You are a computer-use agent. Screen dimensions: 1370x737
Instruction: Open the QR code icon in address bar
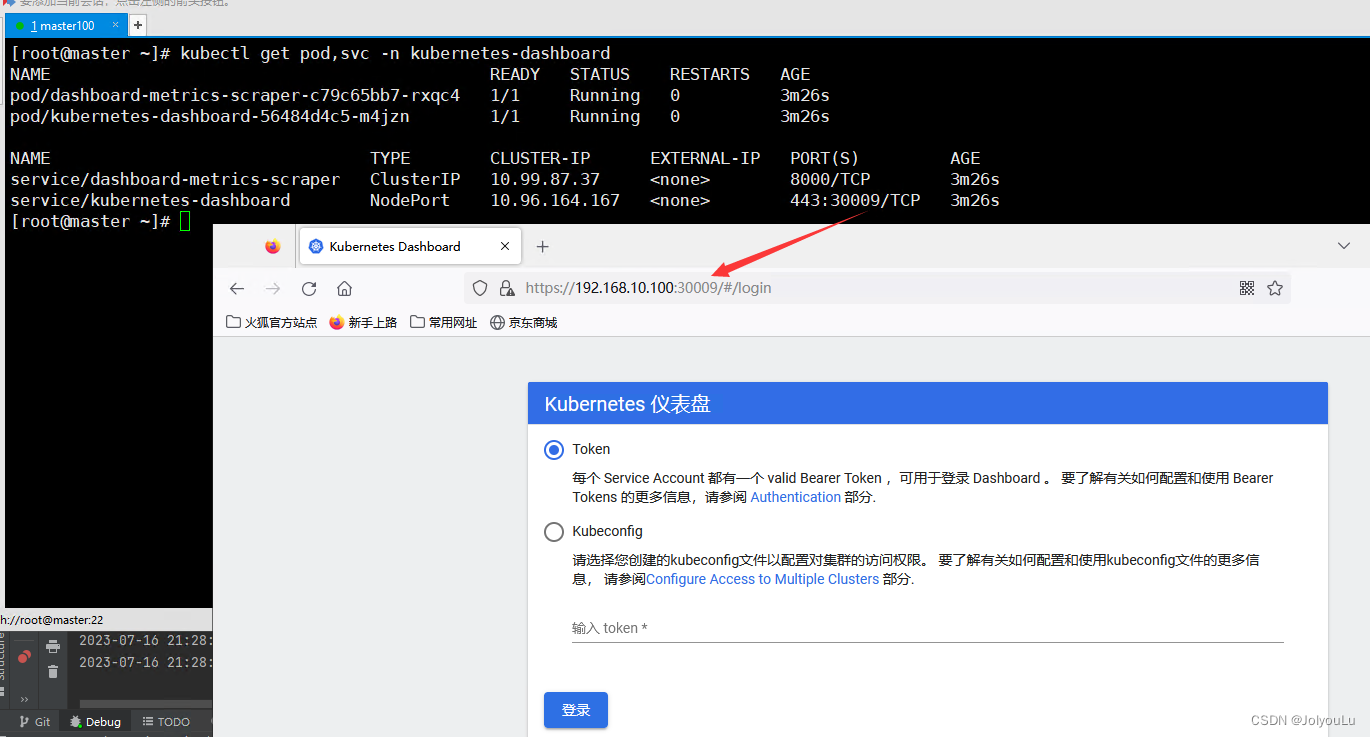(1247, 288)
